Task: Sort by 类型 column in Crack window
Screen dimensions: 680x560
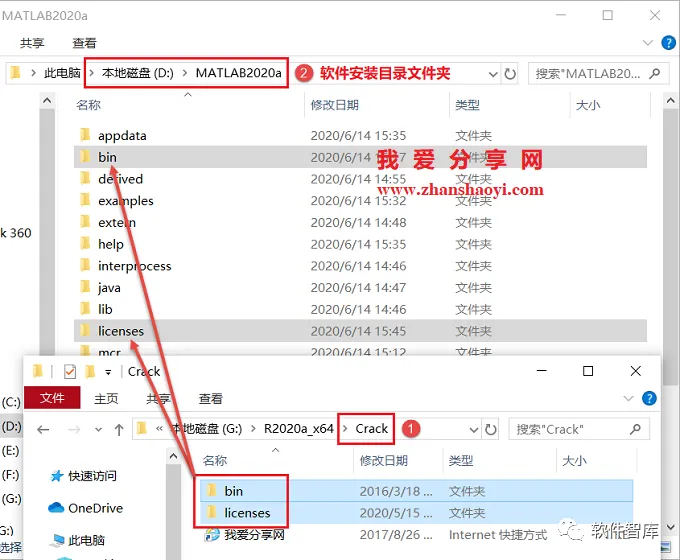Action: click(461, 461)
